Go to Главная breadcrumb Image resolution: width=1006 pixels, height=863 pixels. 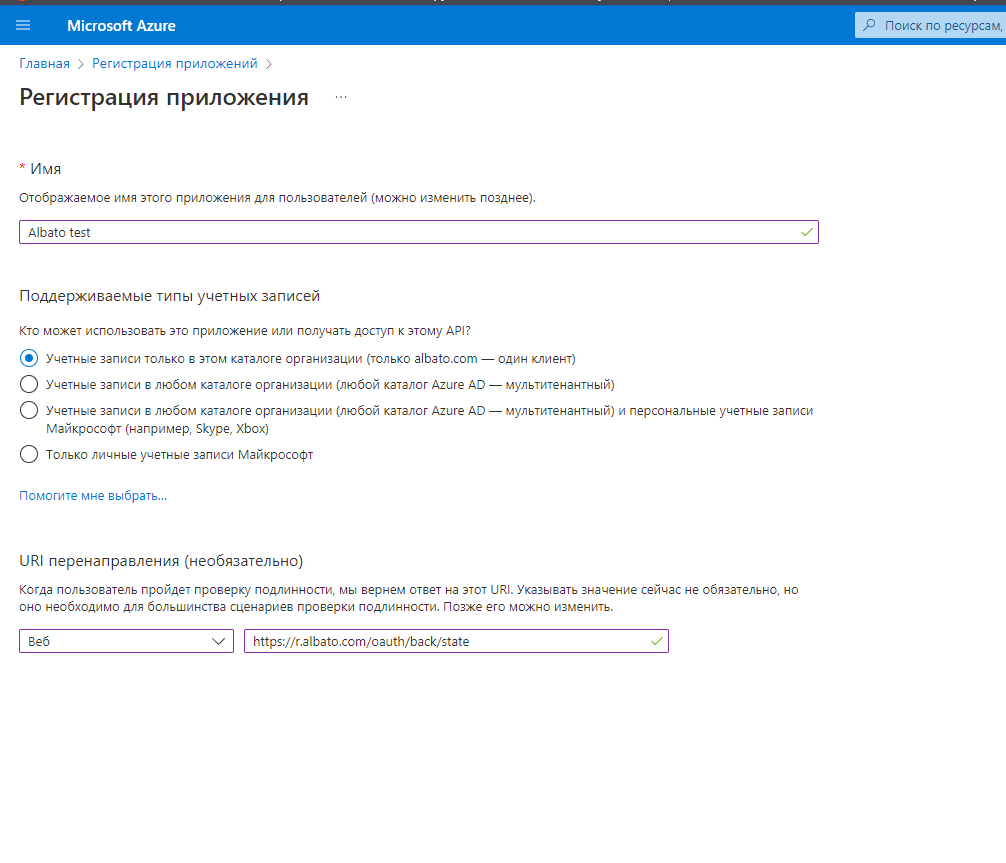44,64
